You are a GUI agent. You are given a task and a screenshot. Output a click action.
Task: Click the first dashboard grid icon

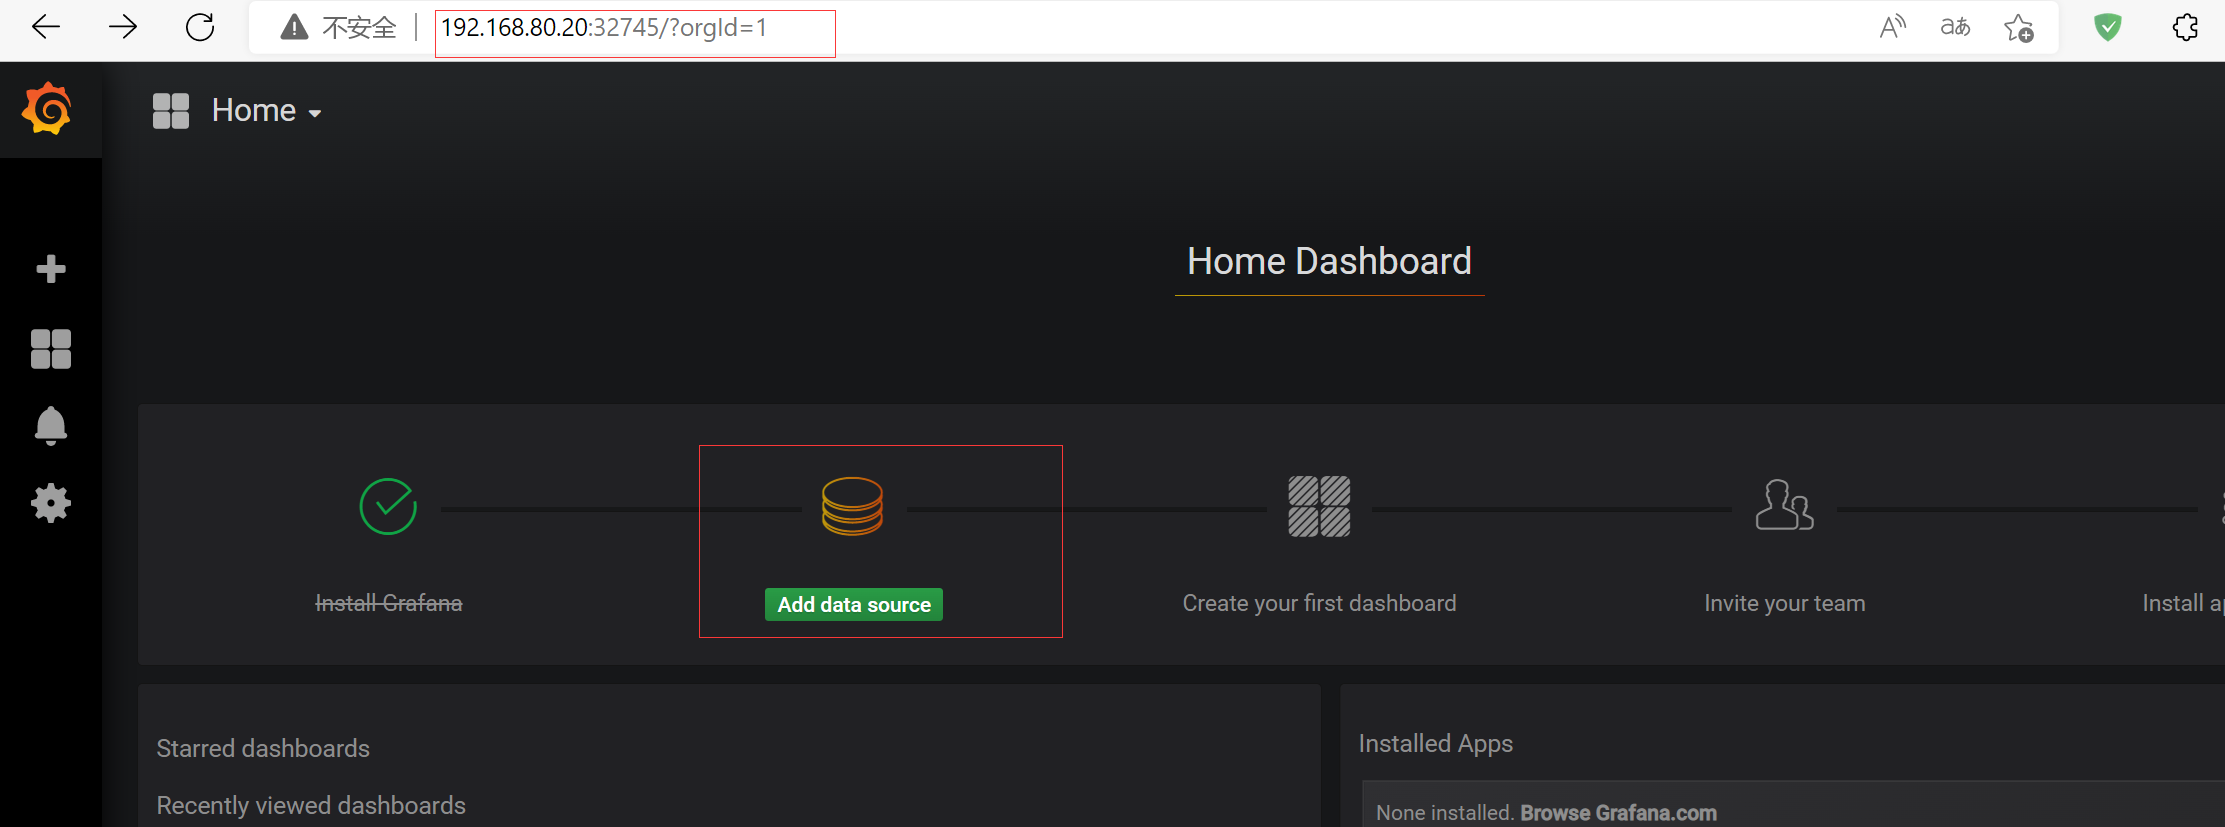click(x=1319, y=506)
